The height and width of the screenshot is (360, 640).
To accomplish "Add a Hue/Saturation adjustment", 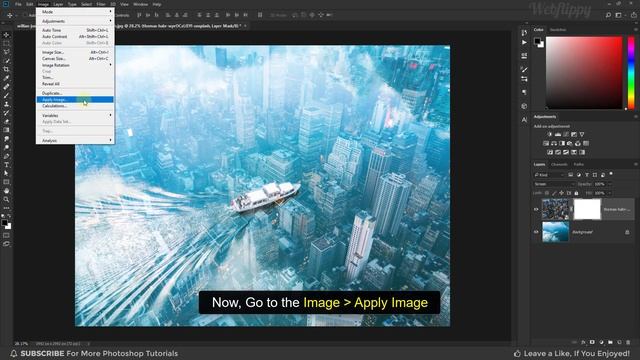I will (x=546, y=143).
